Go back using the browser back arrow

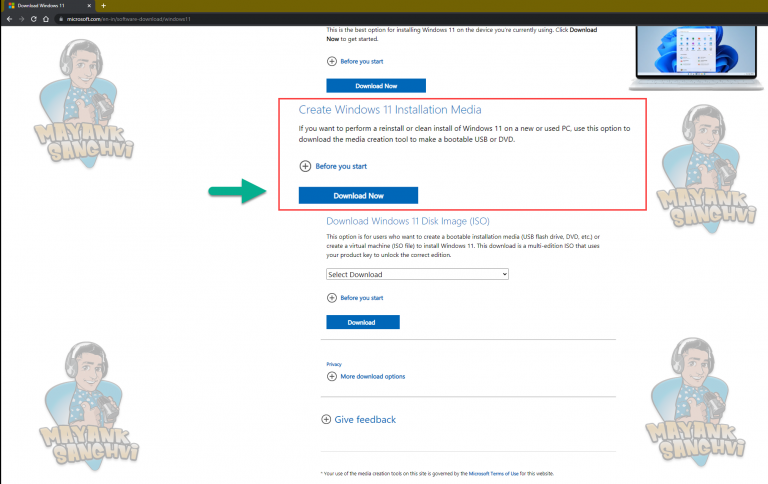tap(9, 19)
